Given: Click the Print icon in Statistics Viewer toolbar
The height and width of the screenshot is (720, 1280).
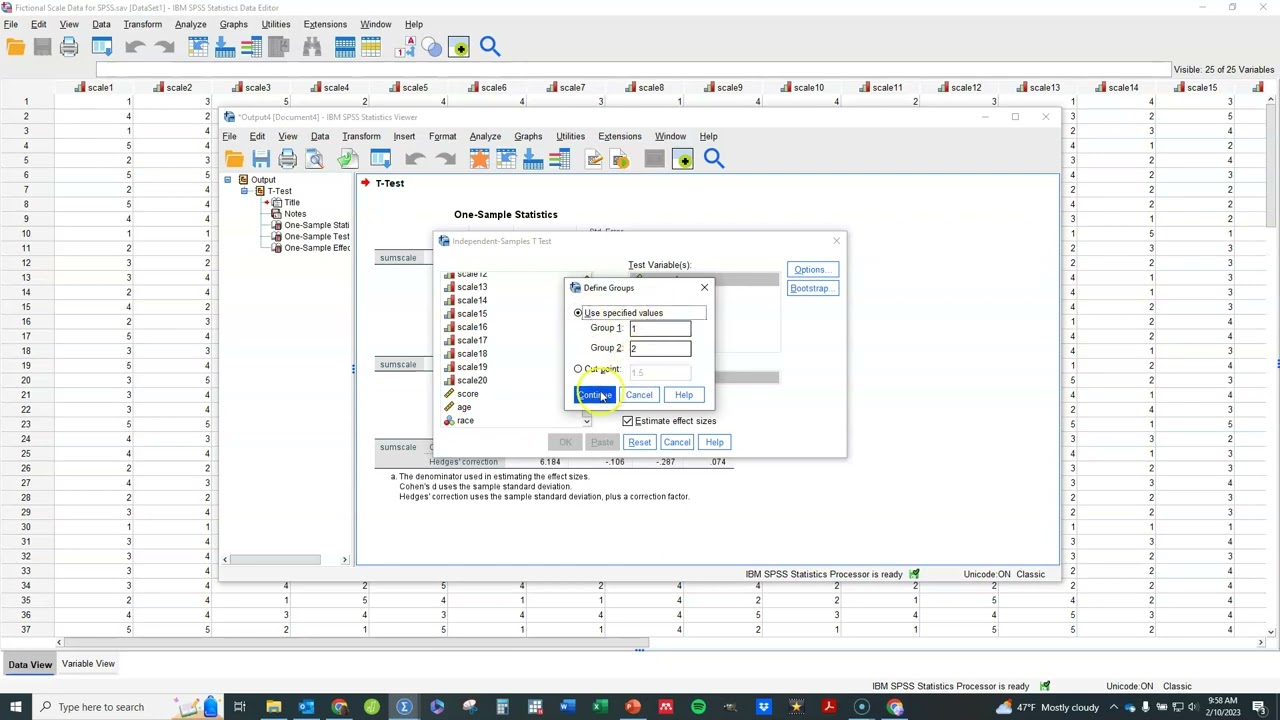Looking at the screenshot, I should point(288,159).
